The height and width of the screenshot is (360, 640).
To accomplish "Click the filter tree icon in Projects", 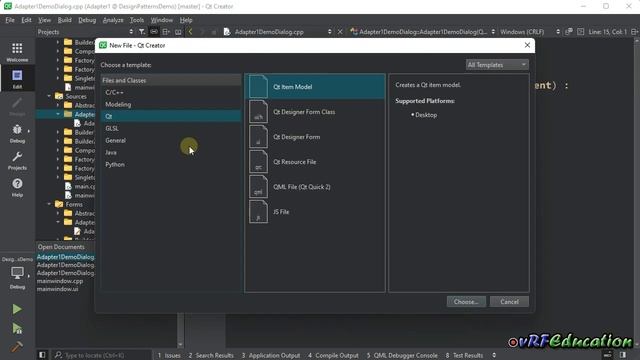I will (x=142, y=32).
